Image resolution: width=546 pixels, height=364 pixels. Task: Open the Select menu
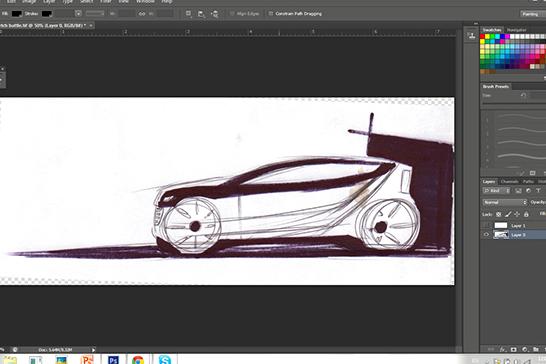(86, 1)
